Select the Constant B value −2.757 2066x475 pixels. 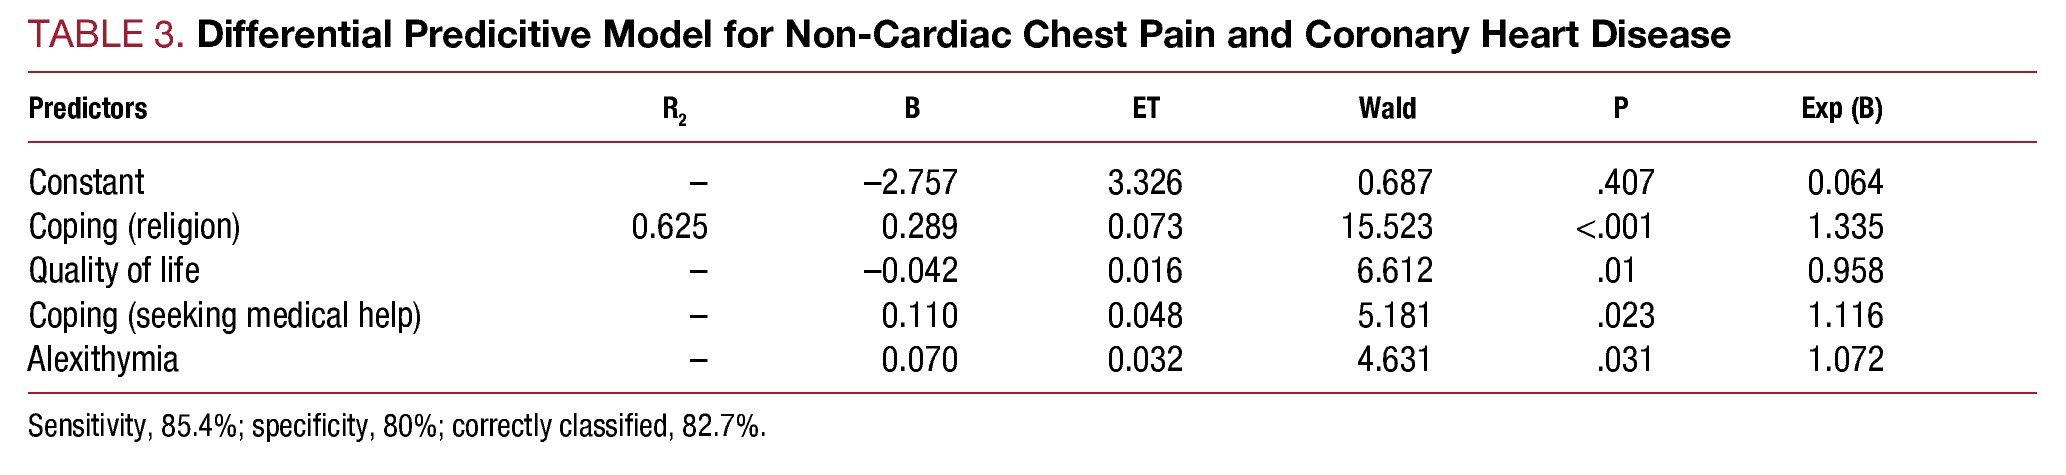click(909, 182)
